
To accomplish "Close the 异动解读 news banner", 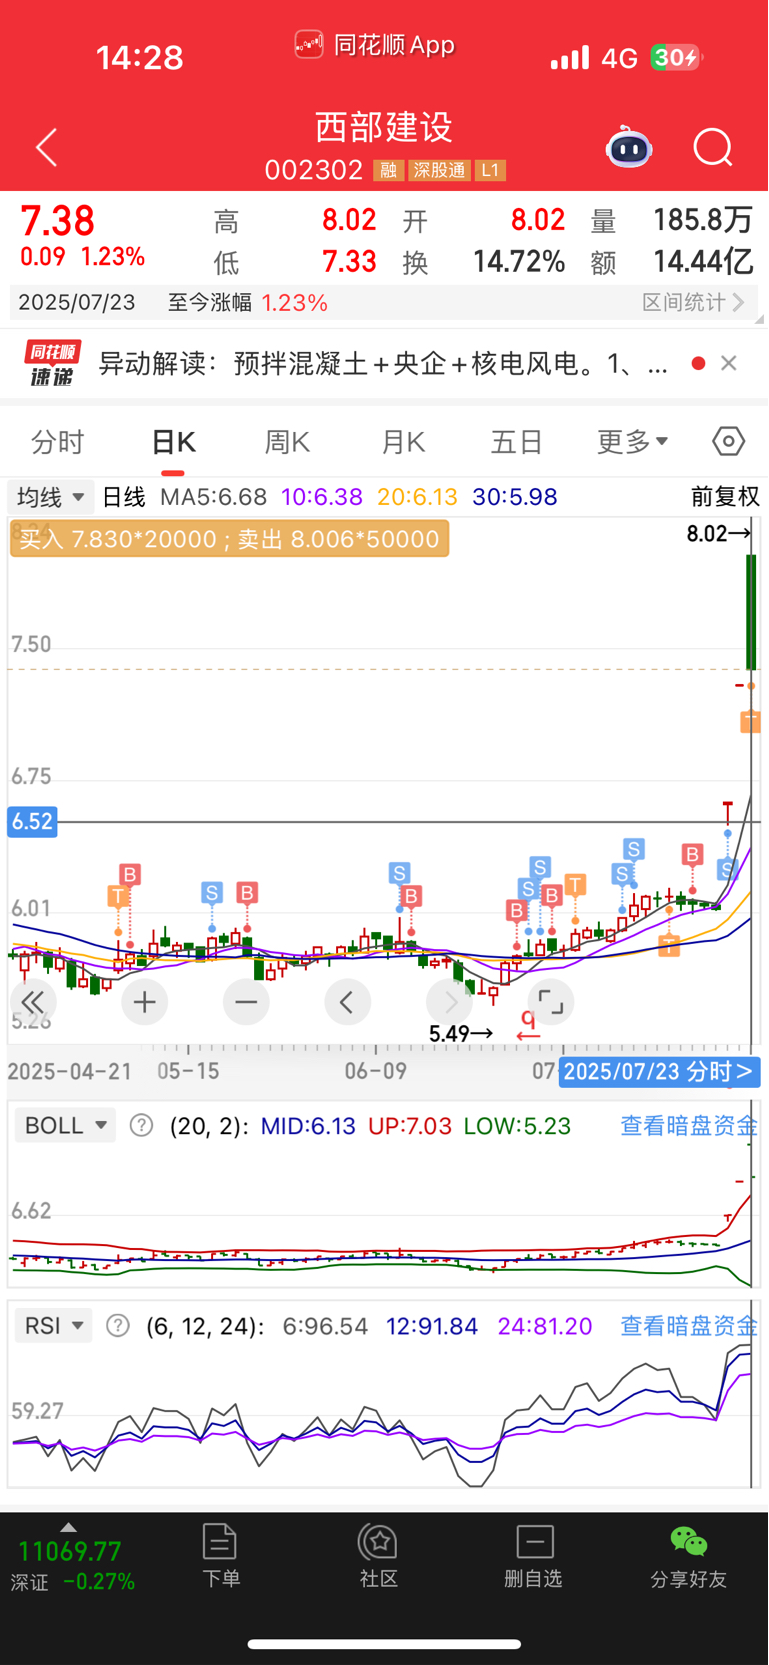I will point(729,363).
